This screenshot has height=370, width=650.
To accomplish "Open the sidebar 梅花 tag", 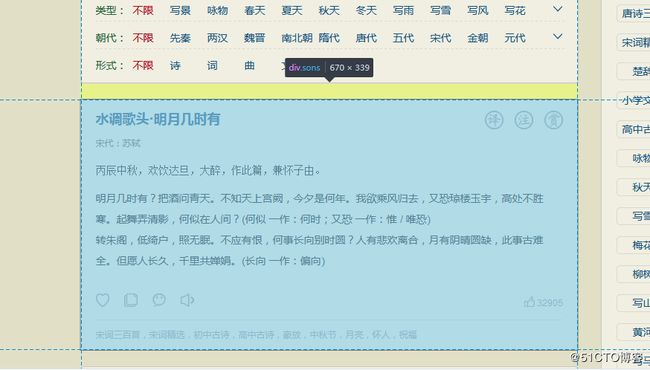I will pyautogui.click(x=634, y=245).
